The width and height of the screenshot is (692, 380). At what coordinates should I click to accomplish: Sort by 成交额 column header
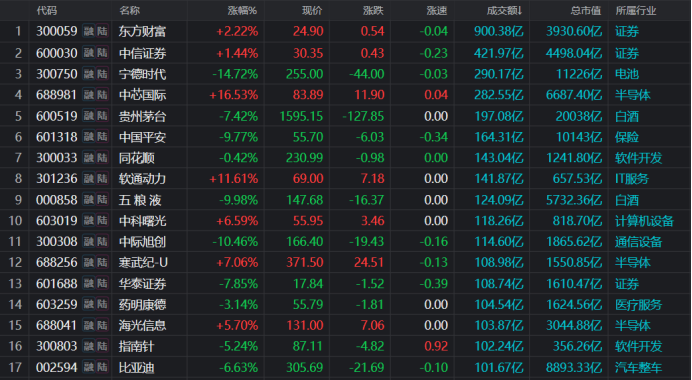(504, 11)
